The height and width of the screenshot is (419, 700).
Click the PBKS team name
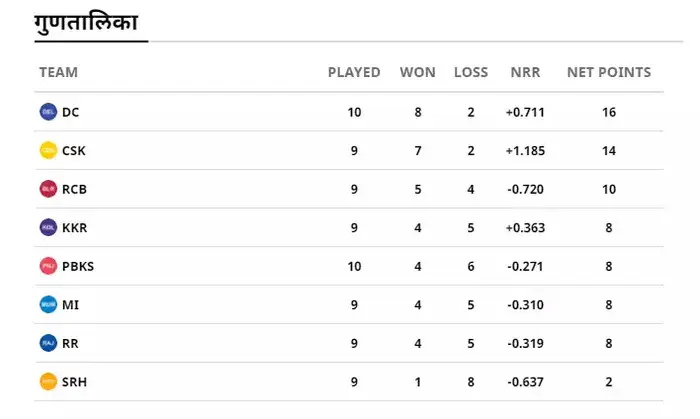[x=78, y=266]
